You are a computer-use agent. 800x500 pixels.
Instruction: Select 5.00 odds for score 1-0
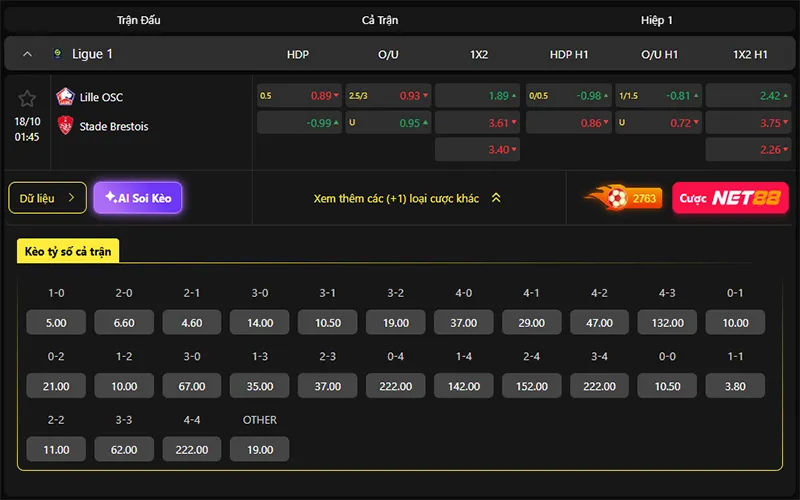[56, 322]
